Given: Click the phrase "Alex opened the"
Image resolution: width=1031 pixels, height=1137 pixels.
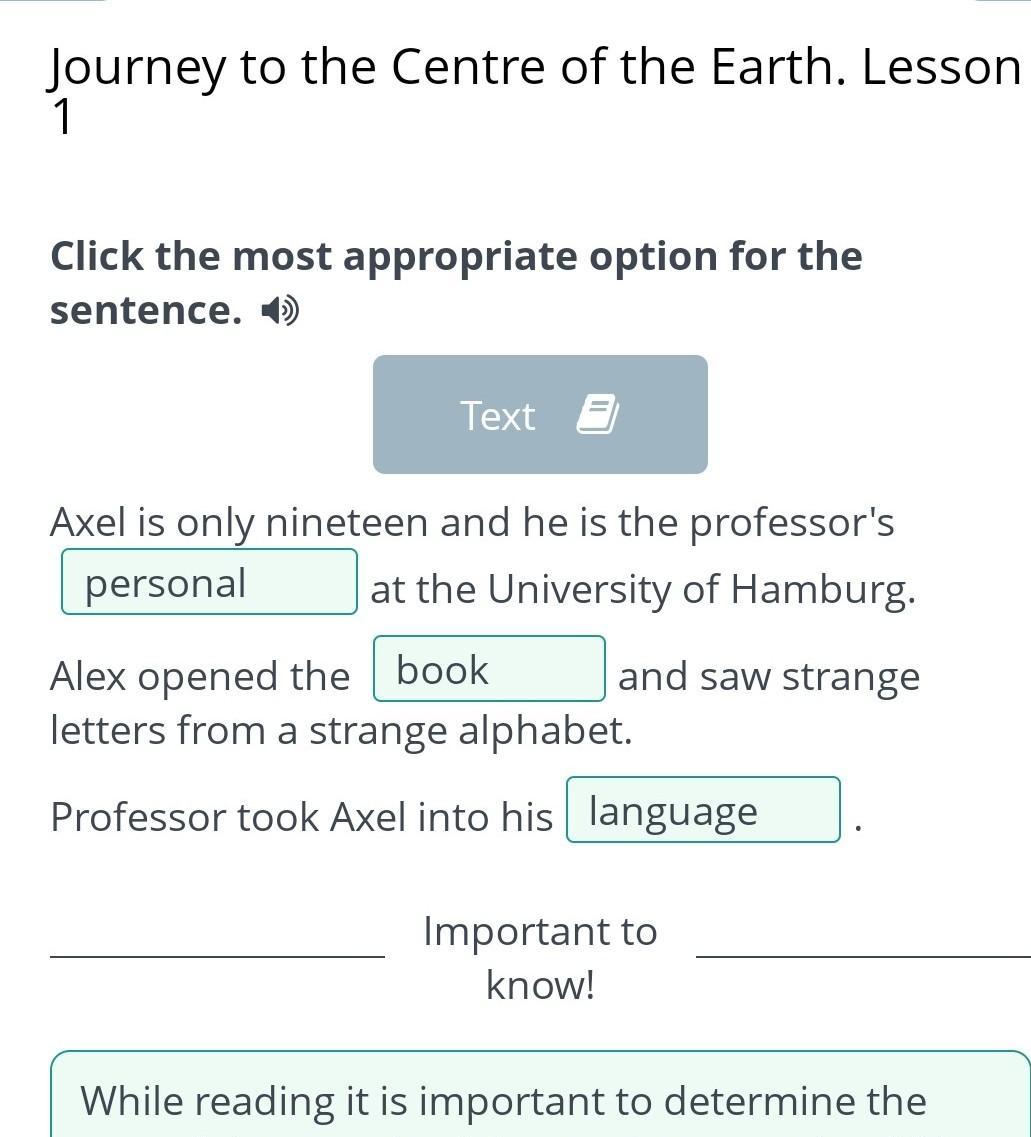Looking at the screenshot, I should (200, 676).
